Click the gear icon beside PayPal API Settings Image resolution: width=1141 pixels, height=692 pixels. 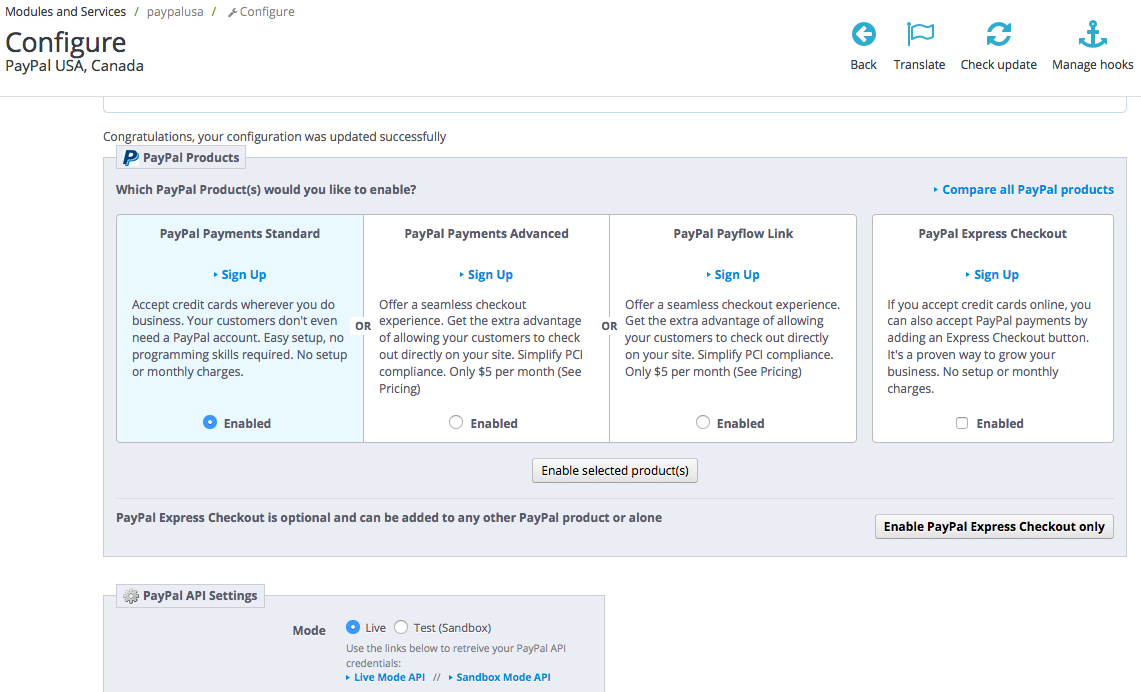(x=131, y=596)
